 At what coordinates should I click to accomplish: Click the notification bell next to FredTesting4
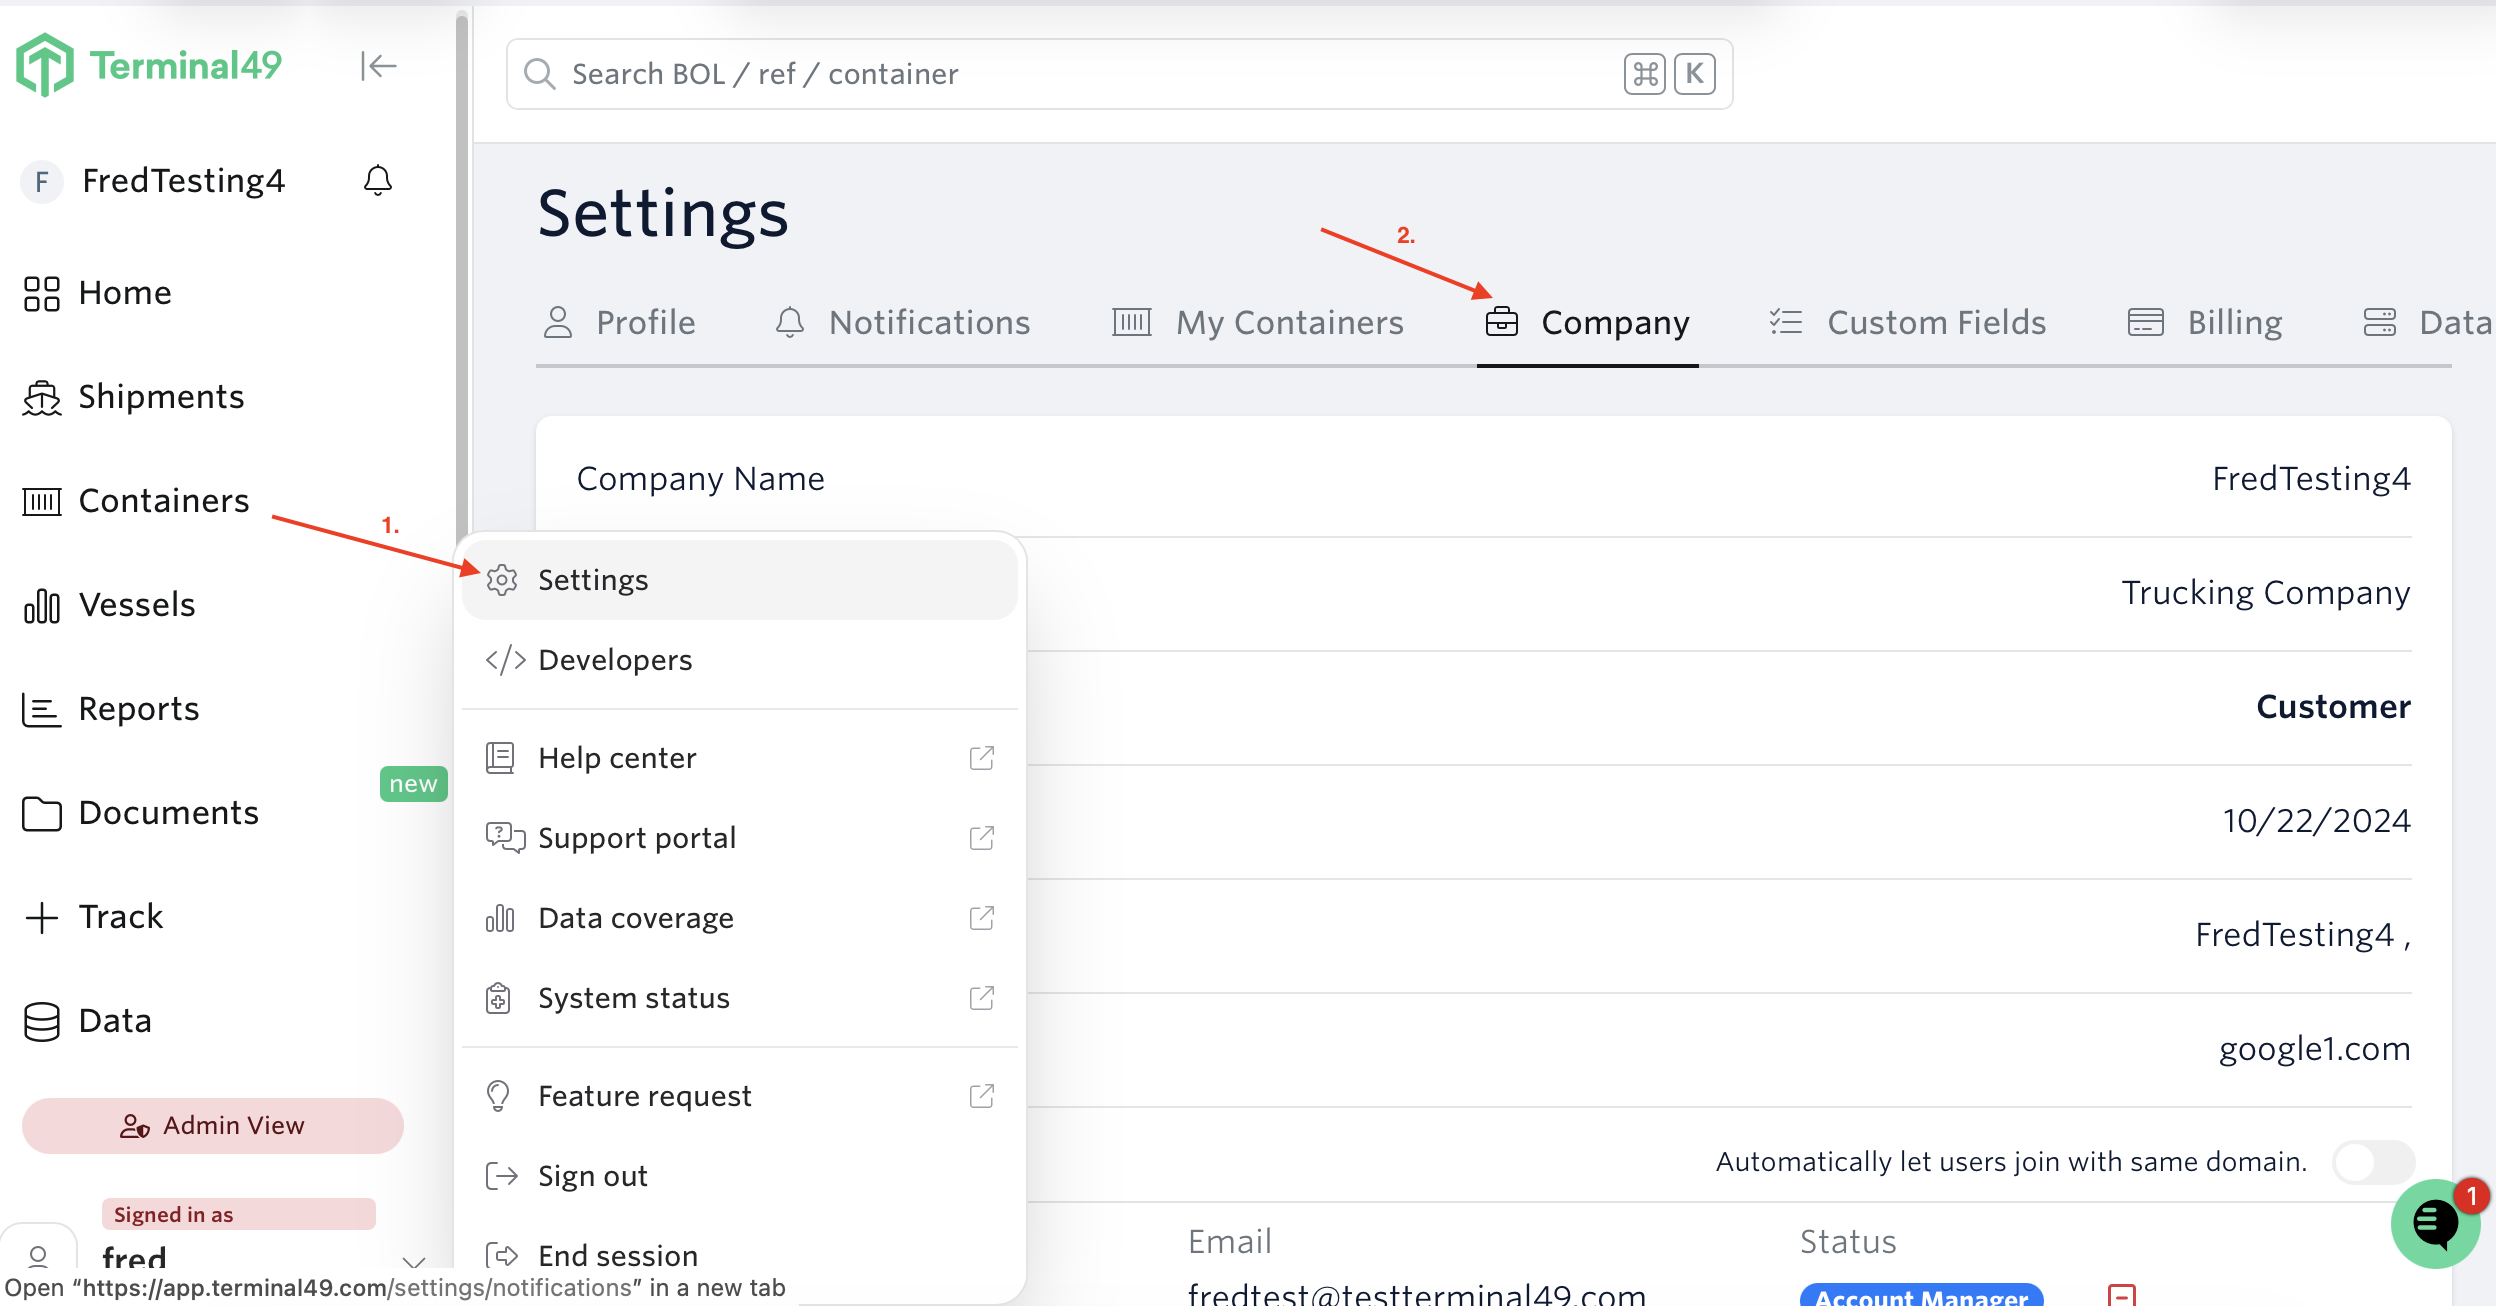coord(377,180)
